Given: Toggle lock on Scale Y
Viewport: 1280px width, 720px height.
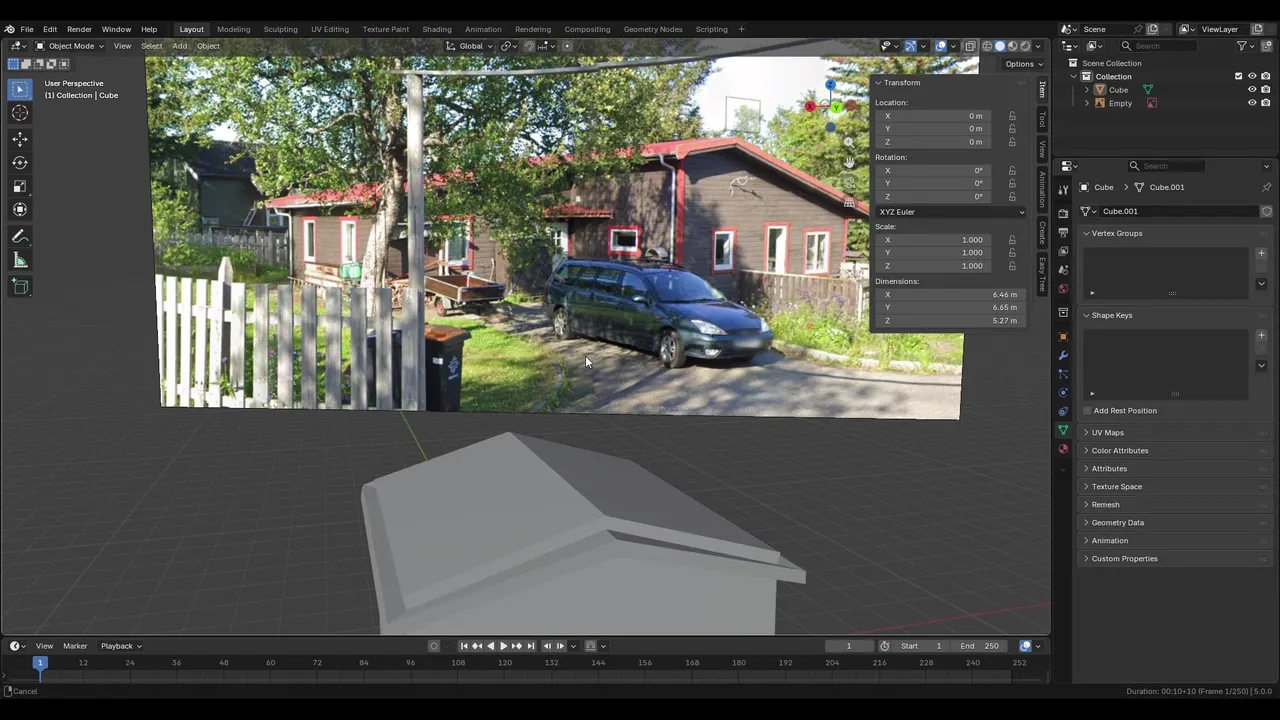Looking at the screenshot, I should tap(1012, 253).
